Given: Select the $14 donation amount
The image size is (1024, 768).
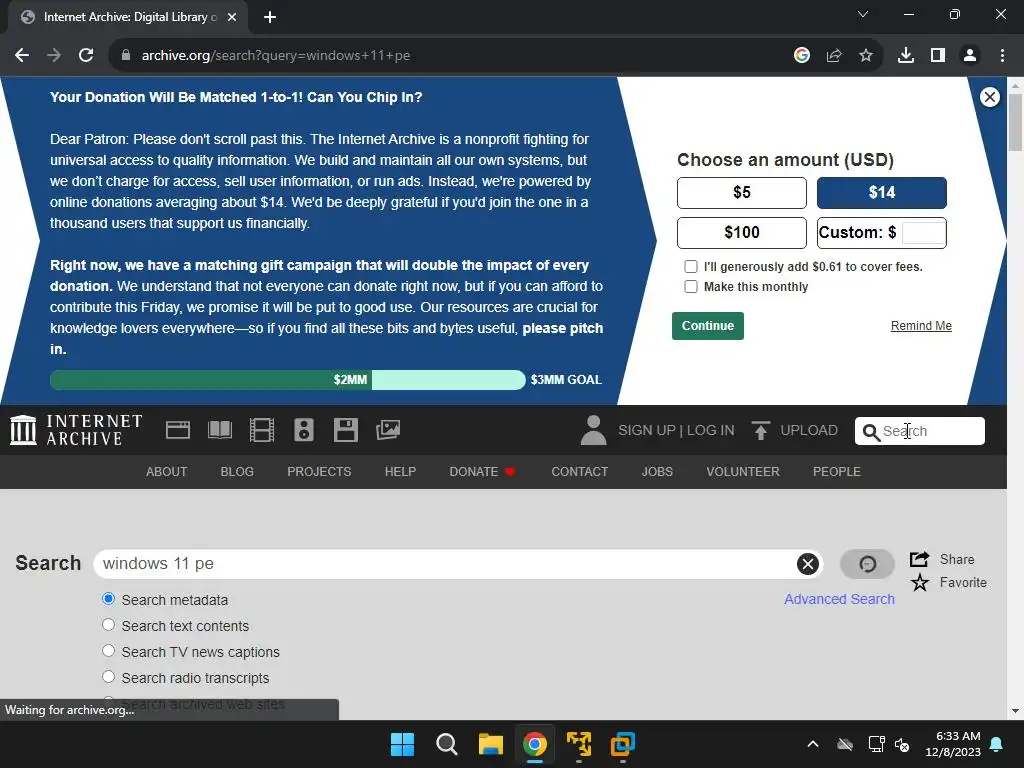Looking at the screenshot, I should (x=882, y=193).
